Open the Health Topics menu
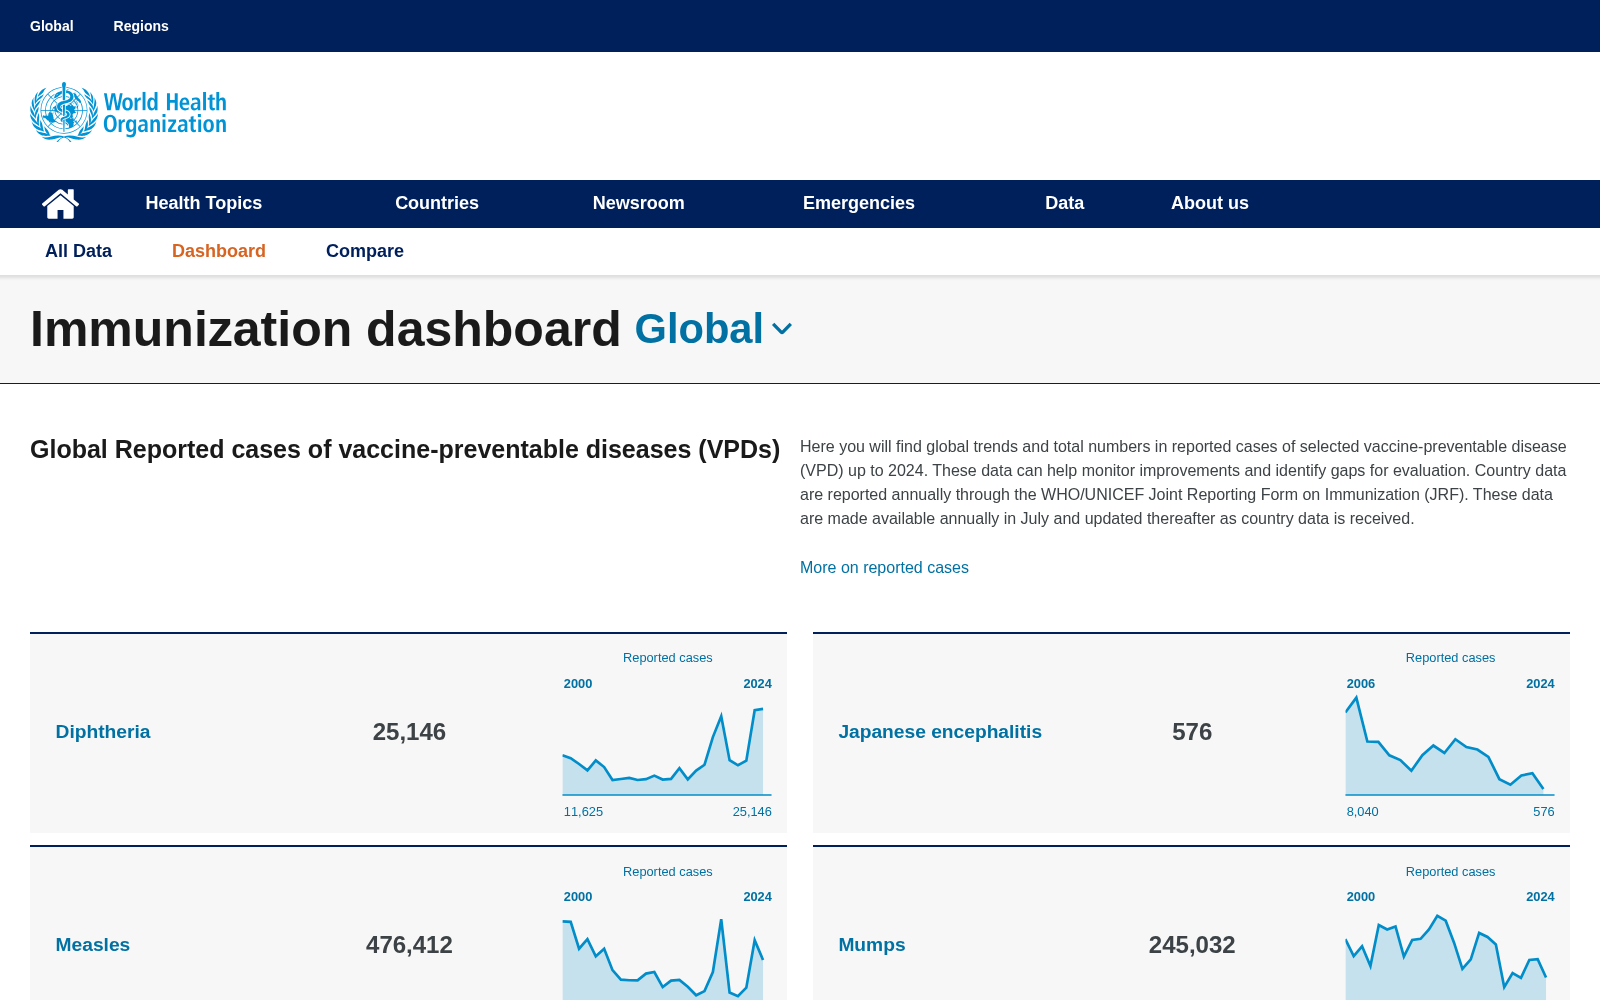The width and height of the screenshot is (1600, 1000). point(204,203)
